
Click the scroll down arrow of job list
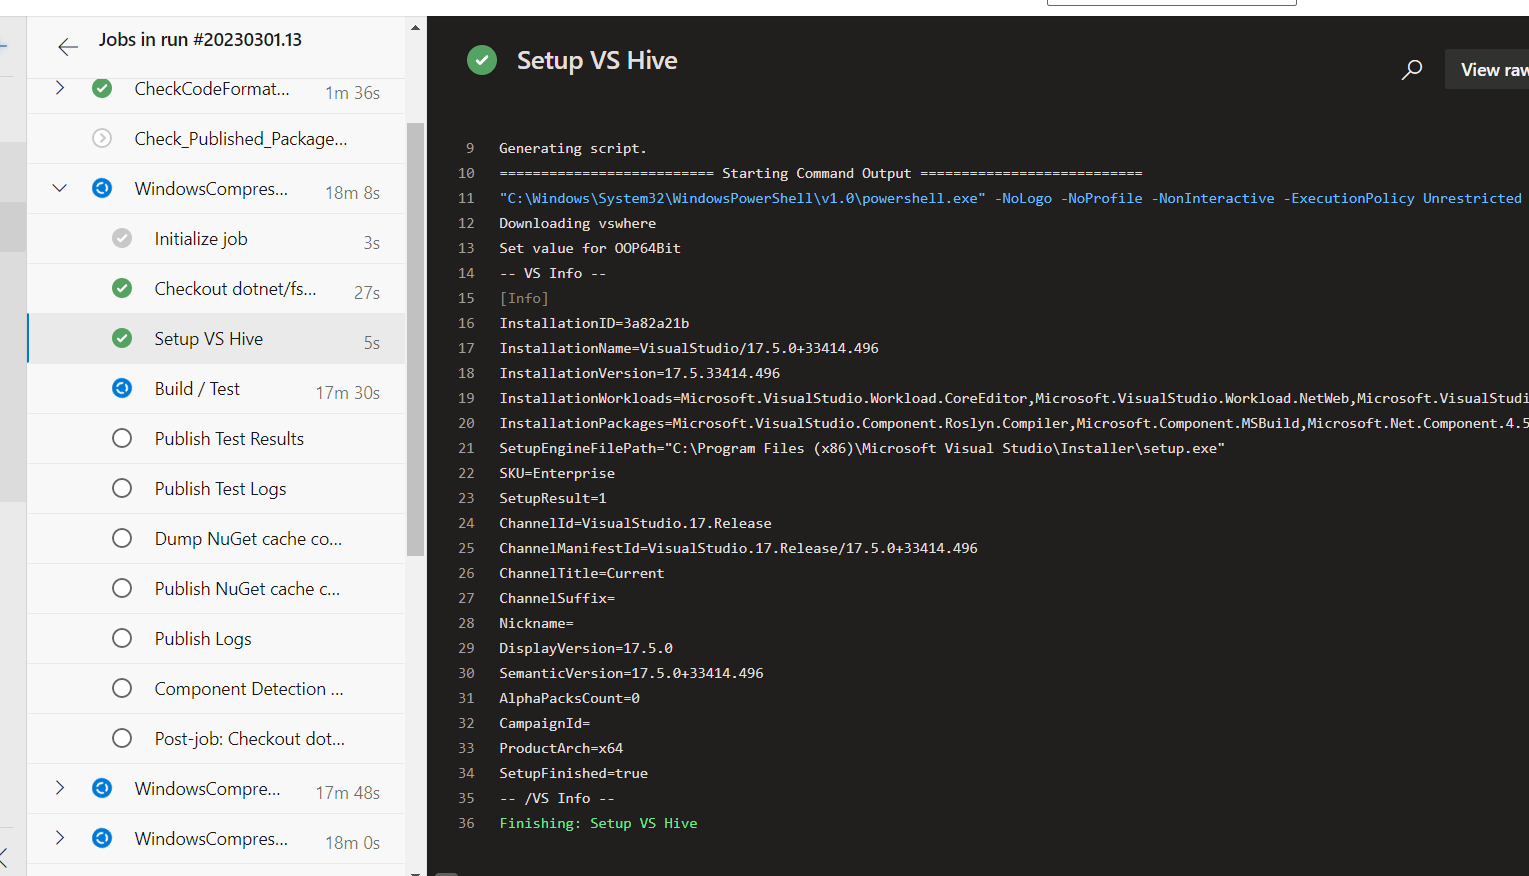coord(415,872)
